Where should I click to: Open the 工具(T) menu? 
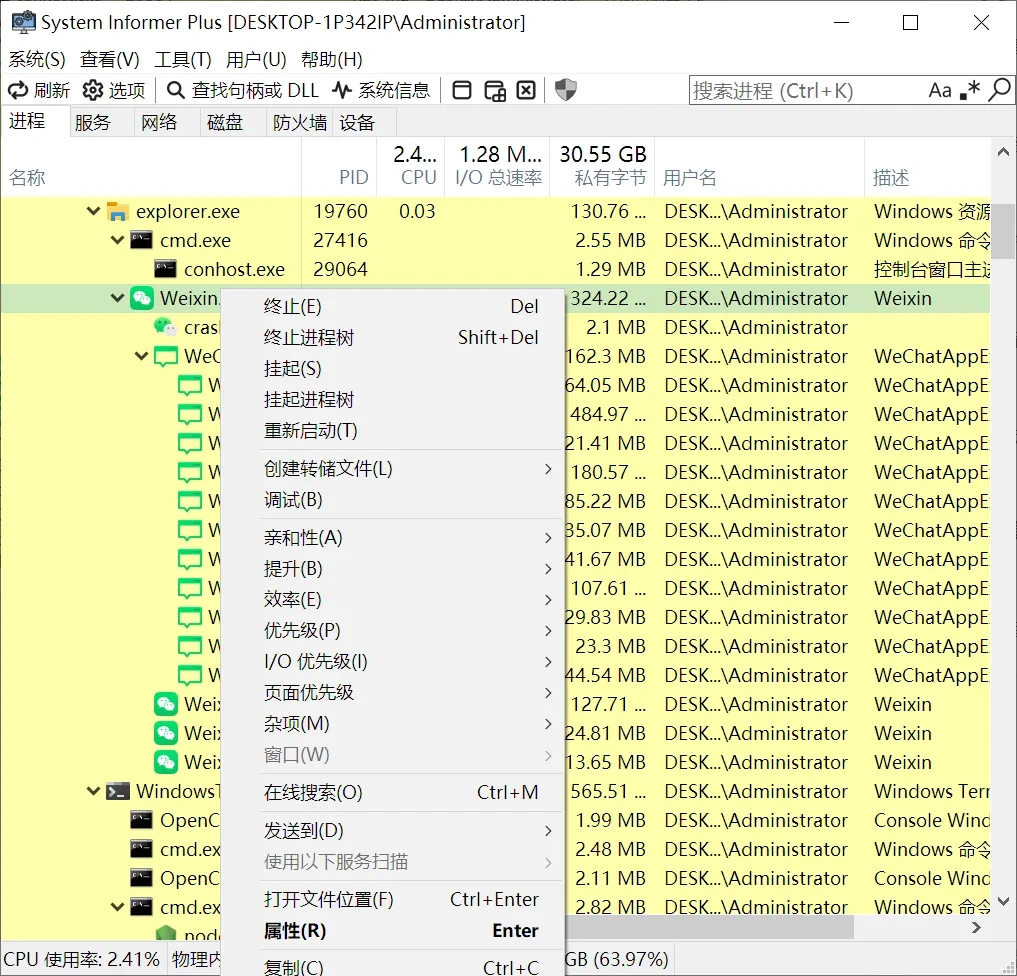point(183,60)
